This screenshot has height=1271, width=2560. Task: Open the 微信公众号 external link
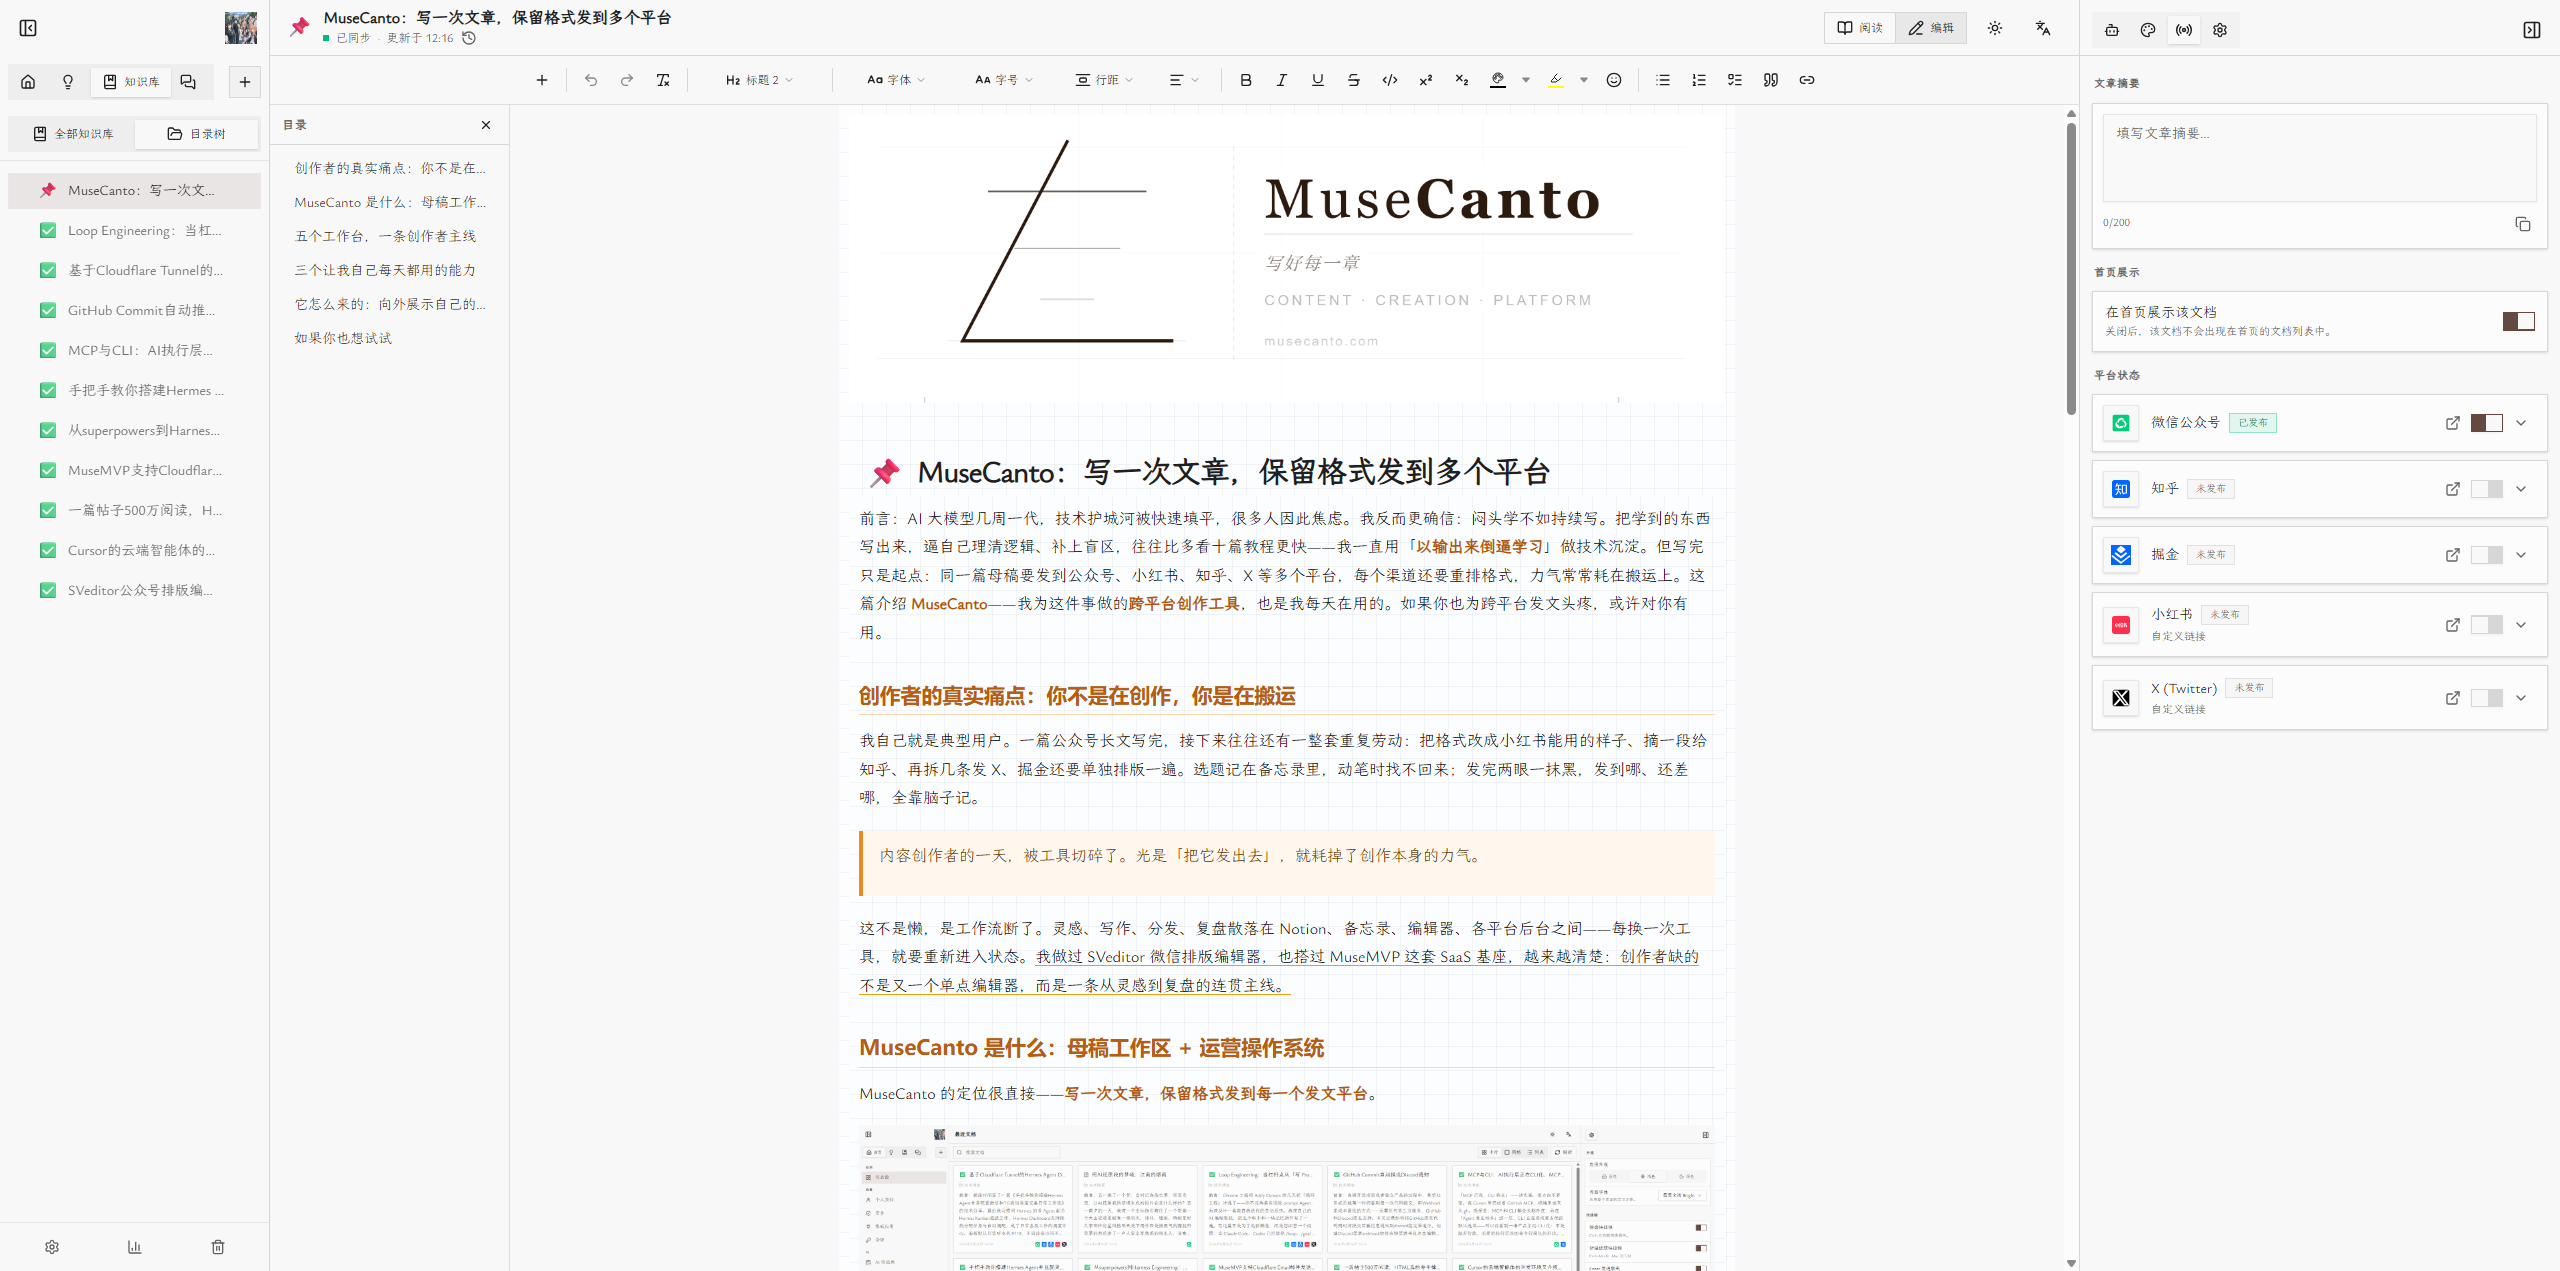pos(2453,423)
